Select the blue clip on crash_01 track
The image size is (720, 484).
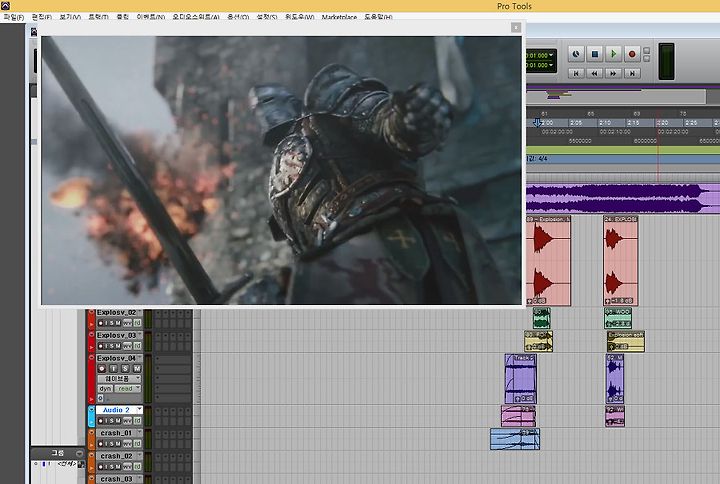pyautogui.click(x=515, y=439)
